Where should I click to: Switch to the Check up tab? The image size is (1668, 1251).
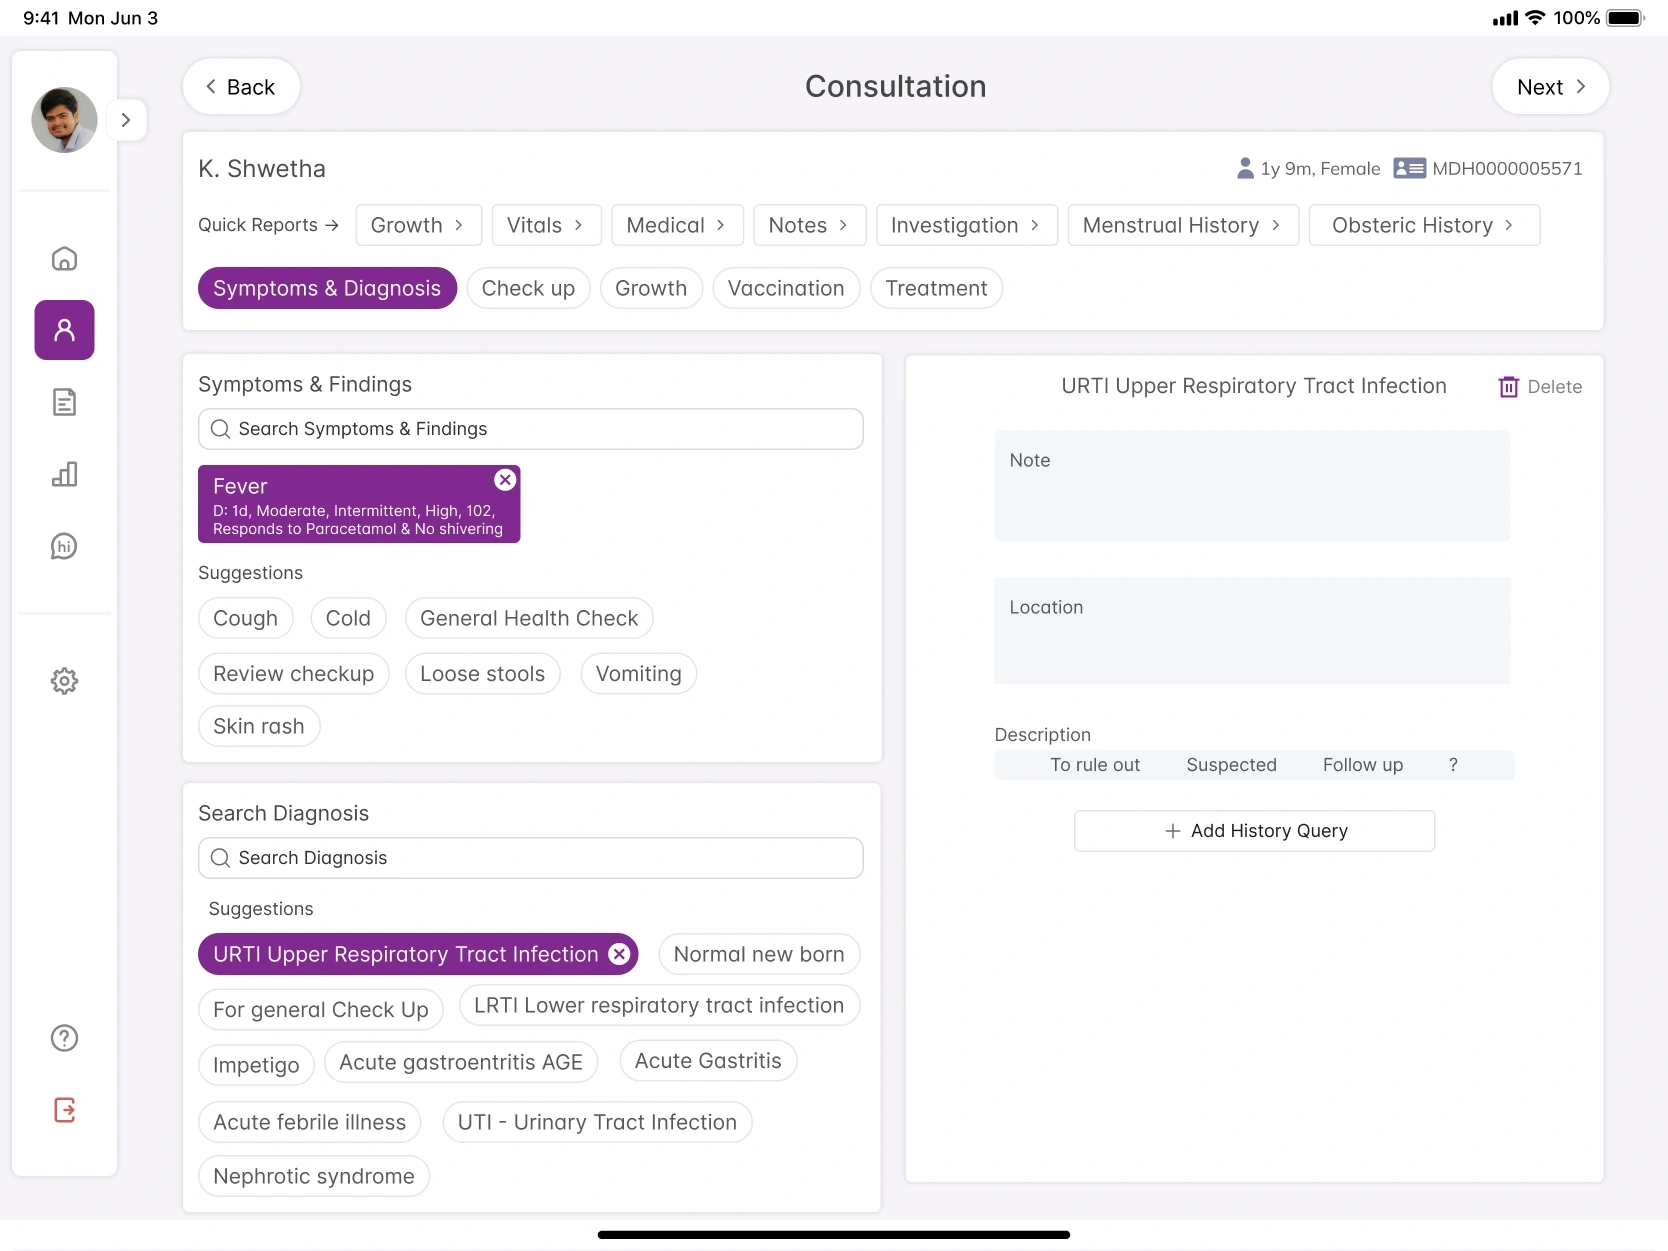tap(528, 288)
